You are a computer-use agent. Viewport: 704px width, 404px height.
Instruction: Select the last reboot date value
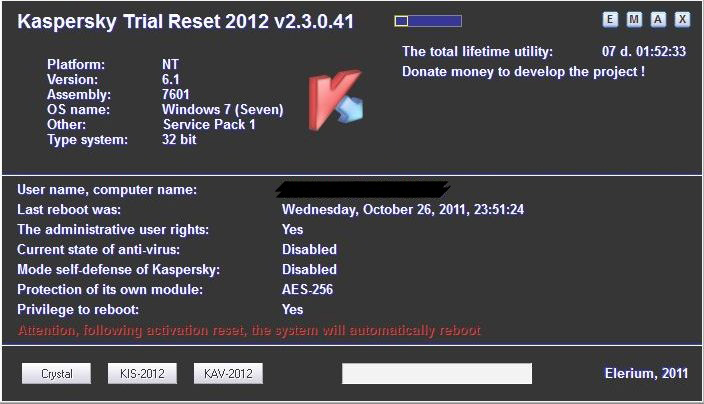point(402,210)
